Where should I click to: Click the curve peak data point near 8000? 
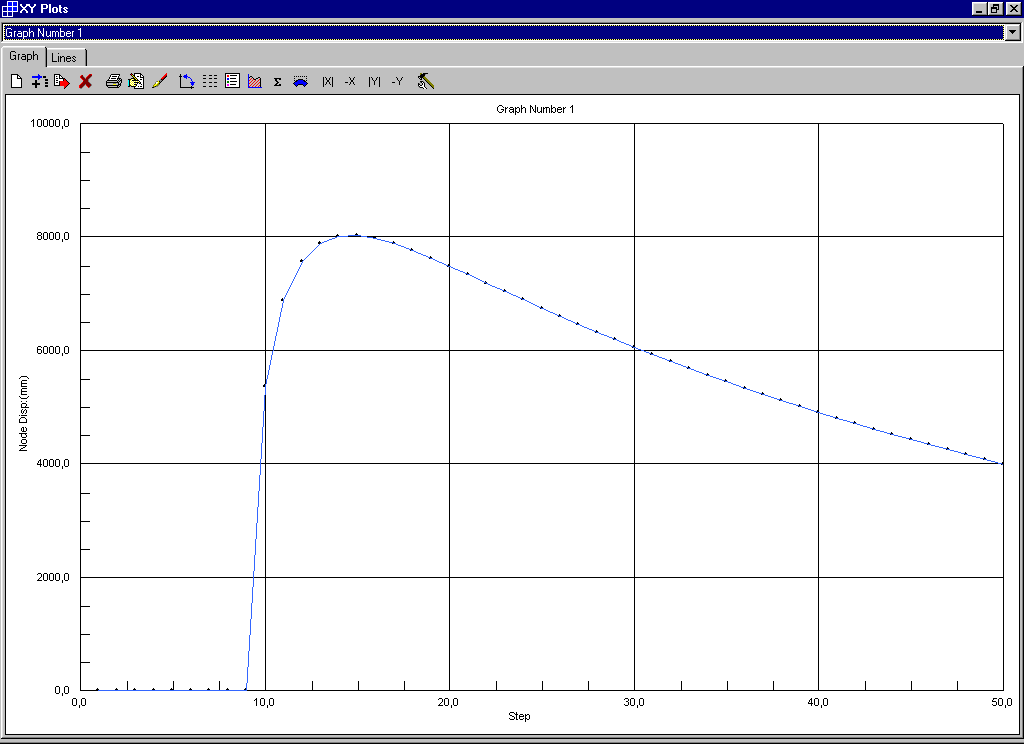[357, 235]
